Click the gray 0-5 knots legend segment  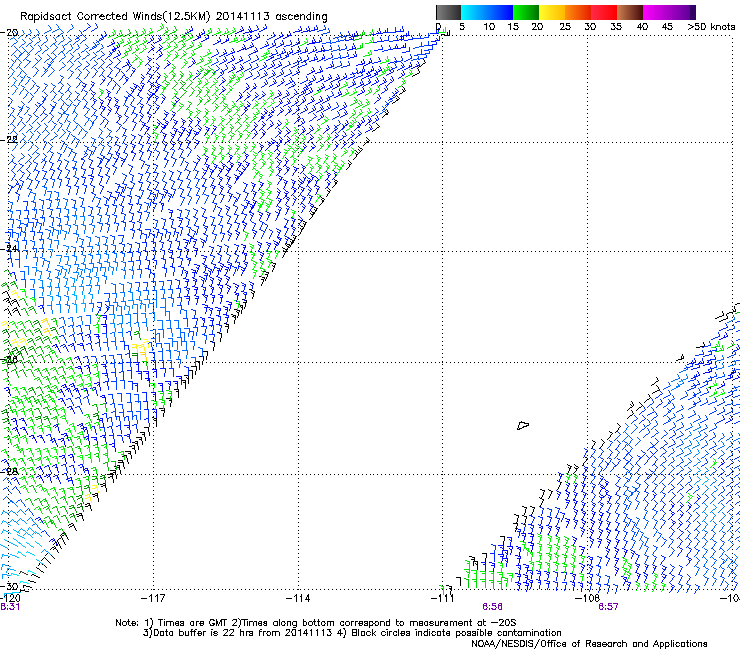449,12
